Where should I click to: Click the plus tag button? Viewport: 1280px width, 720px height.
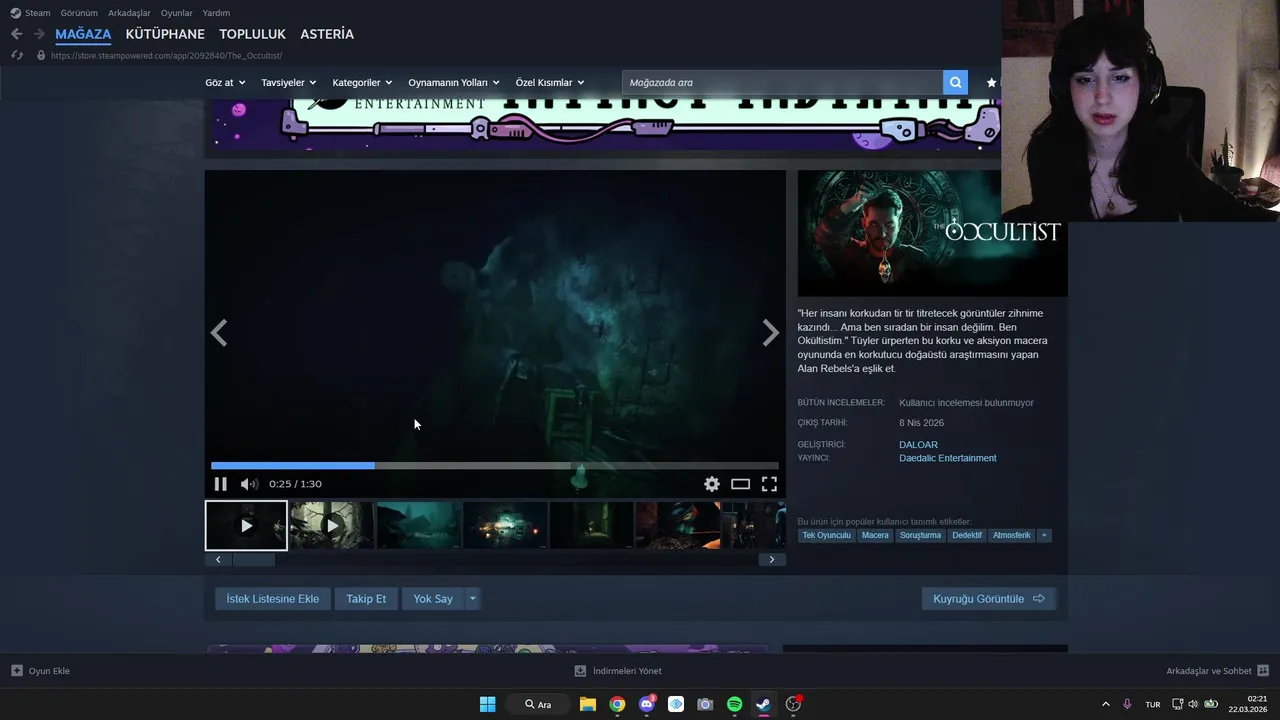pos(1044,536)
